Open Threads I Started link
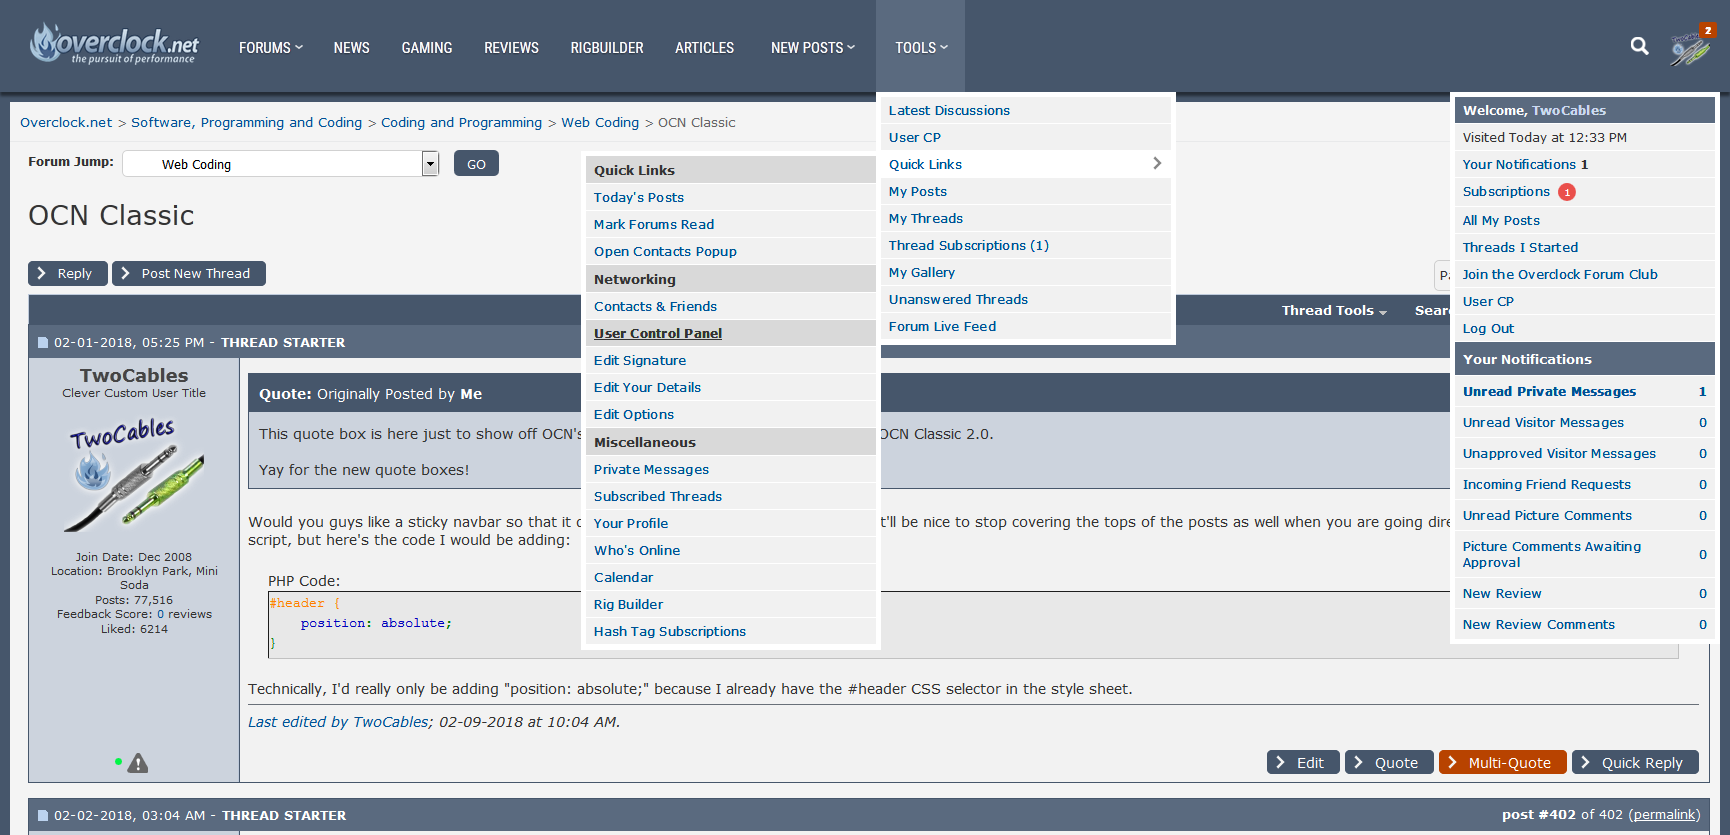 pos(1520,247)
